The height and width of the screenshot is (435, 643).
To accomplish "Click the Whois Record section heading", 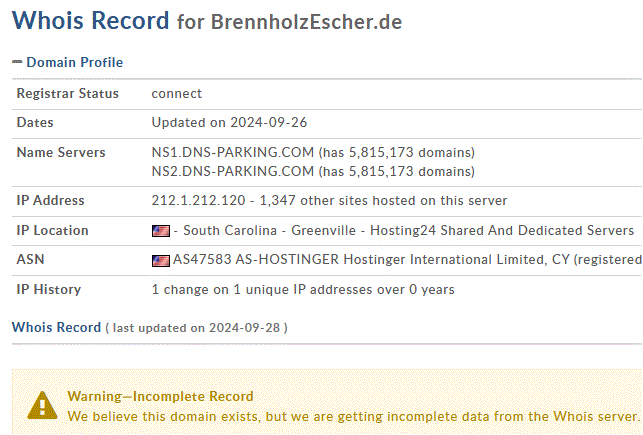I will pos(56,328).
